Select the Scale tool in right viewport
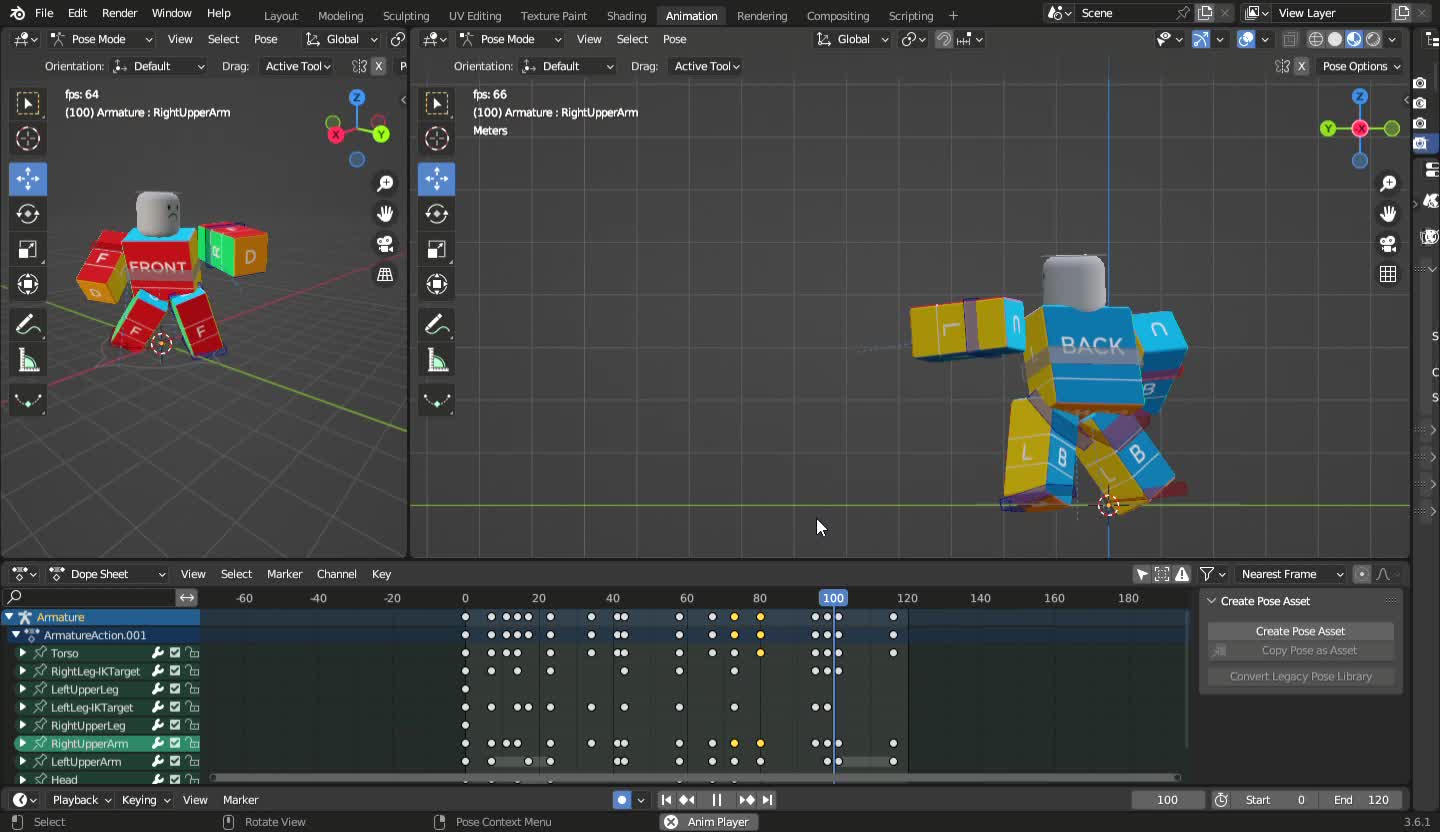This screenshot has width=1440, height=832. pyautogui.click(x=437, y=249)
